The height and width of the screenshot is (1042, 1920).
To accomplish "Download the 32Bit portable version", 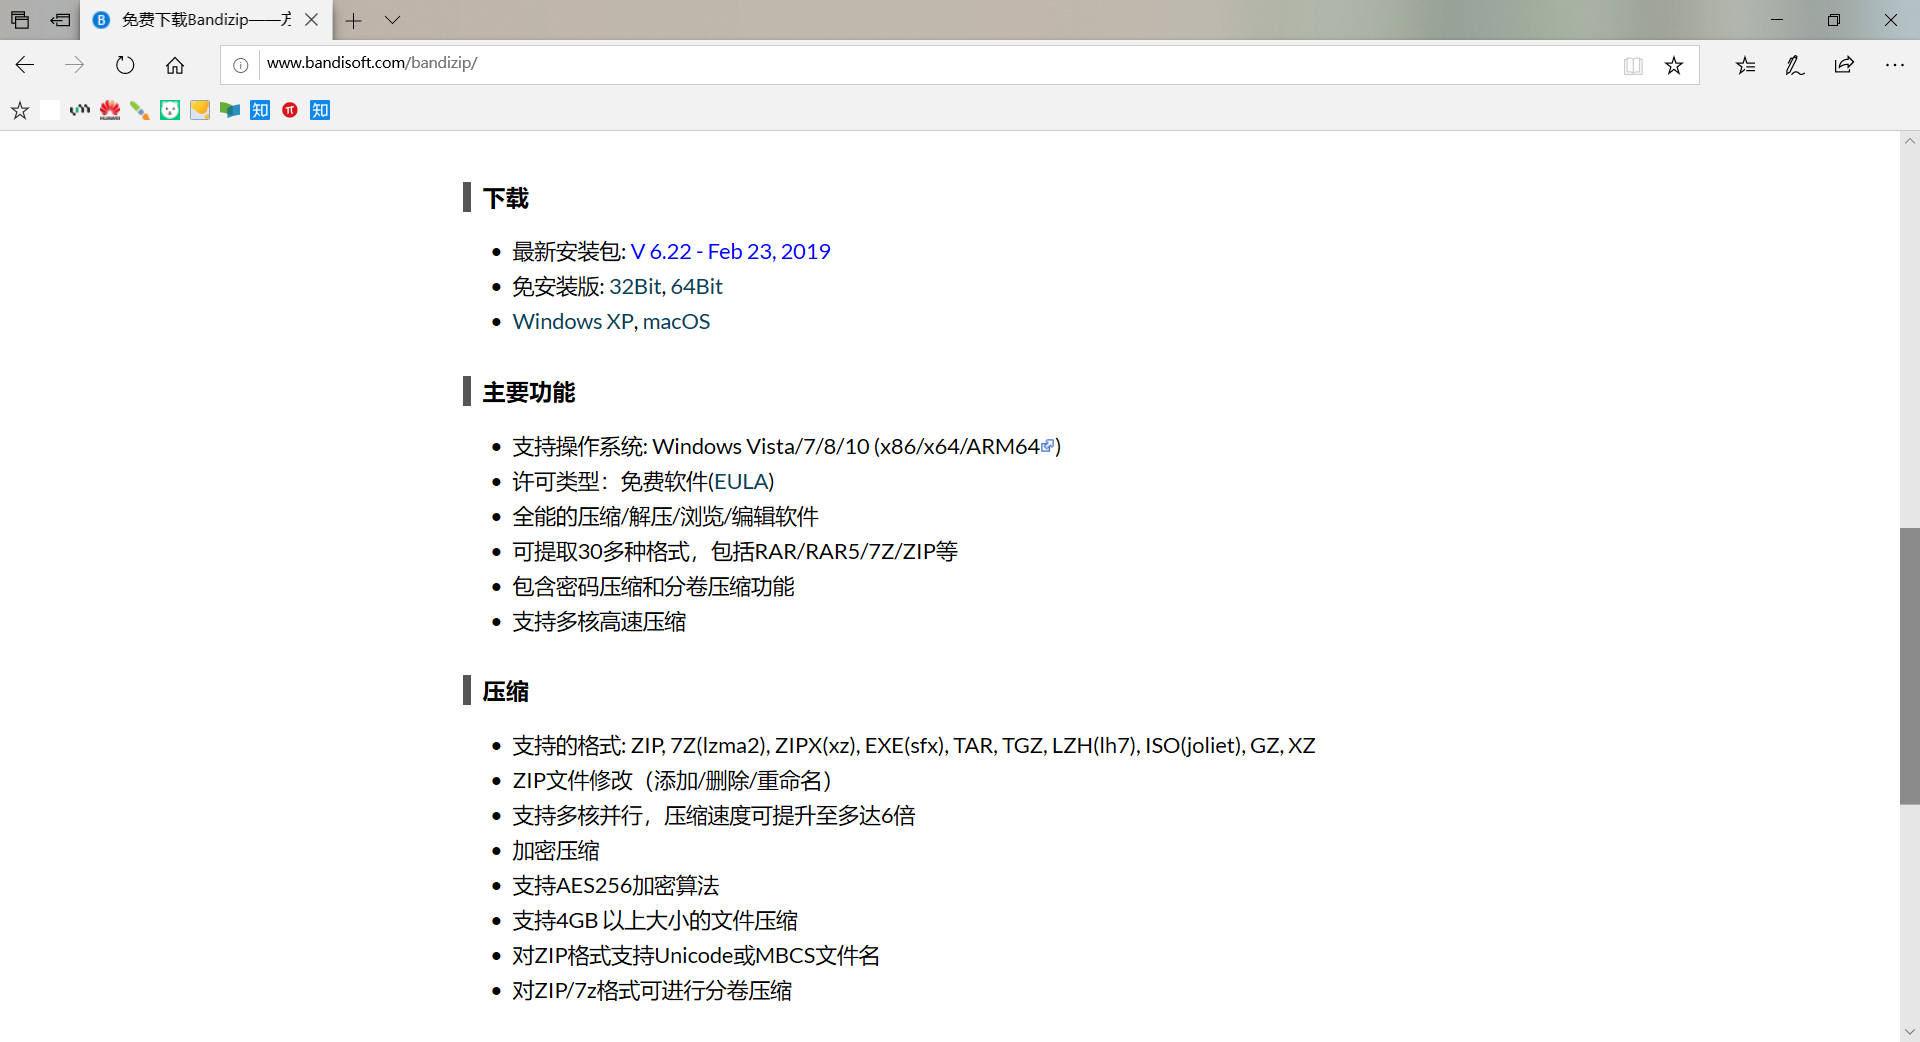I will 635,287.
